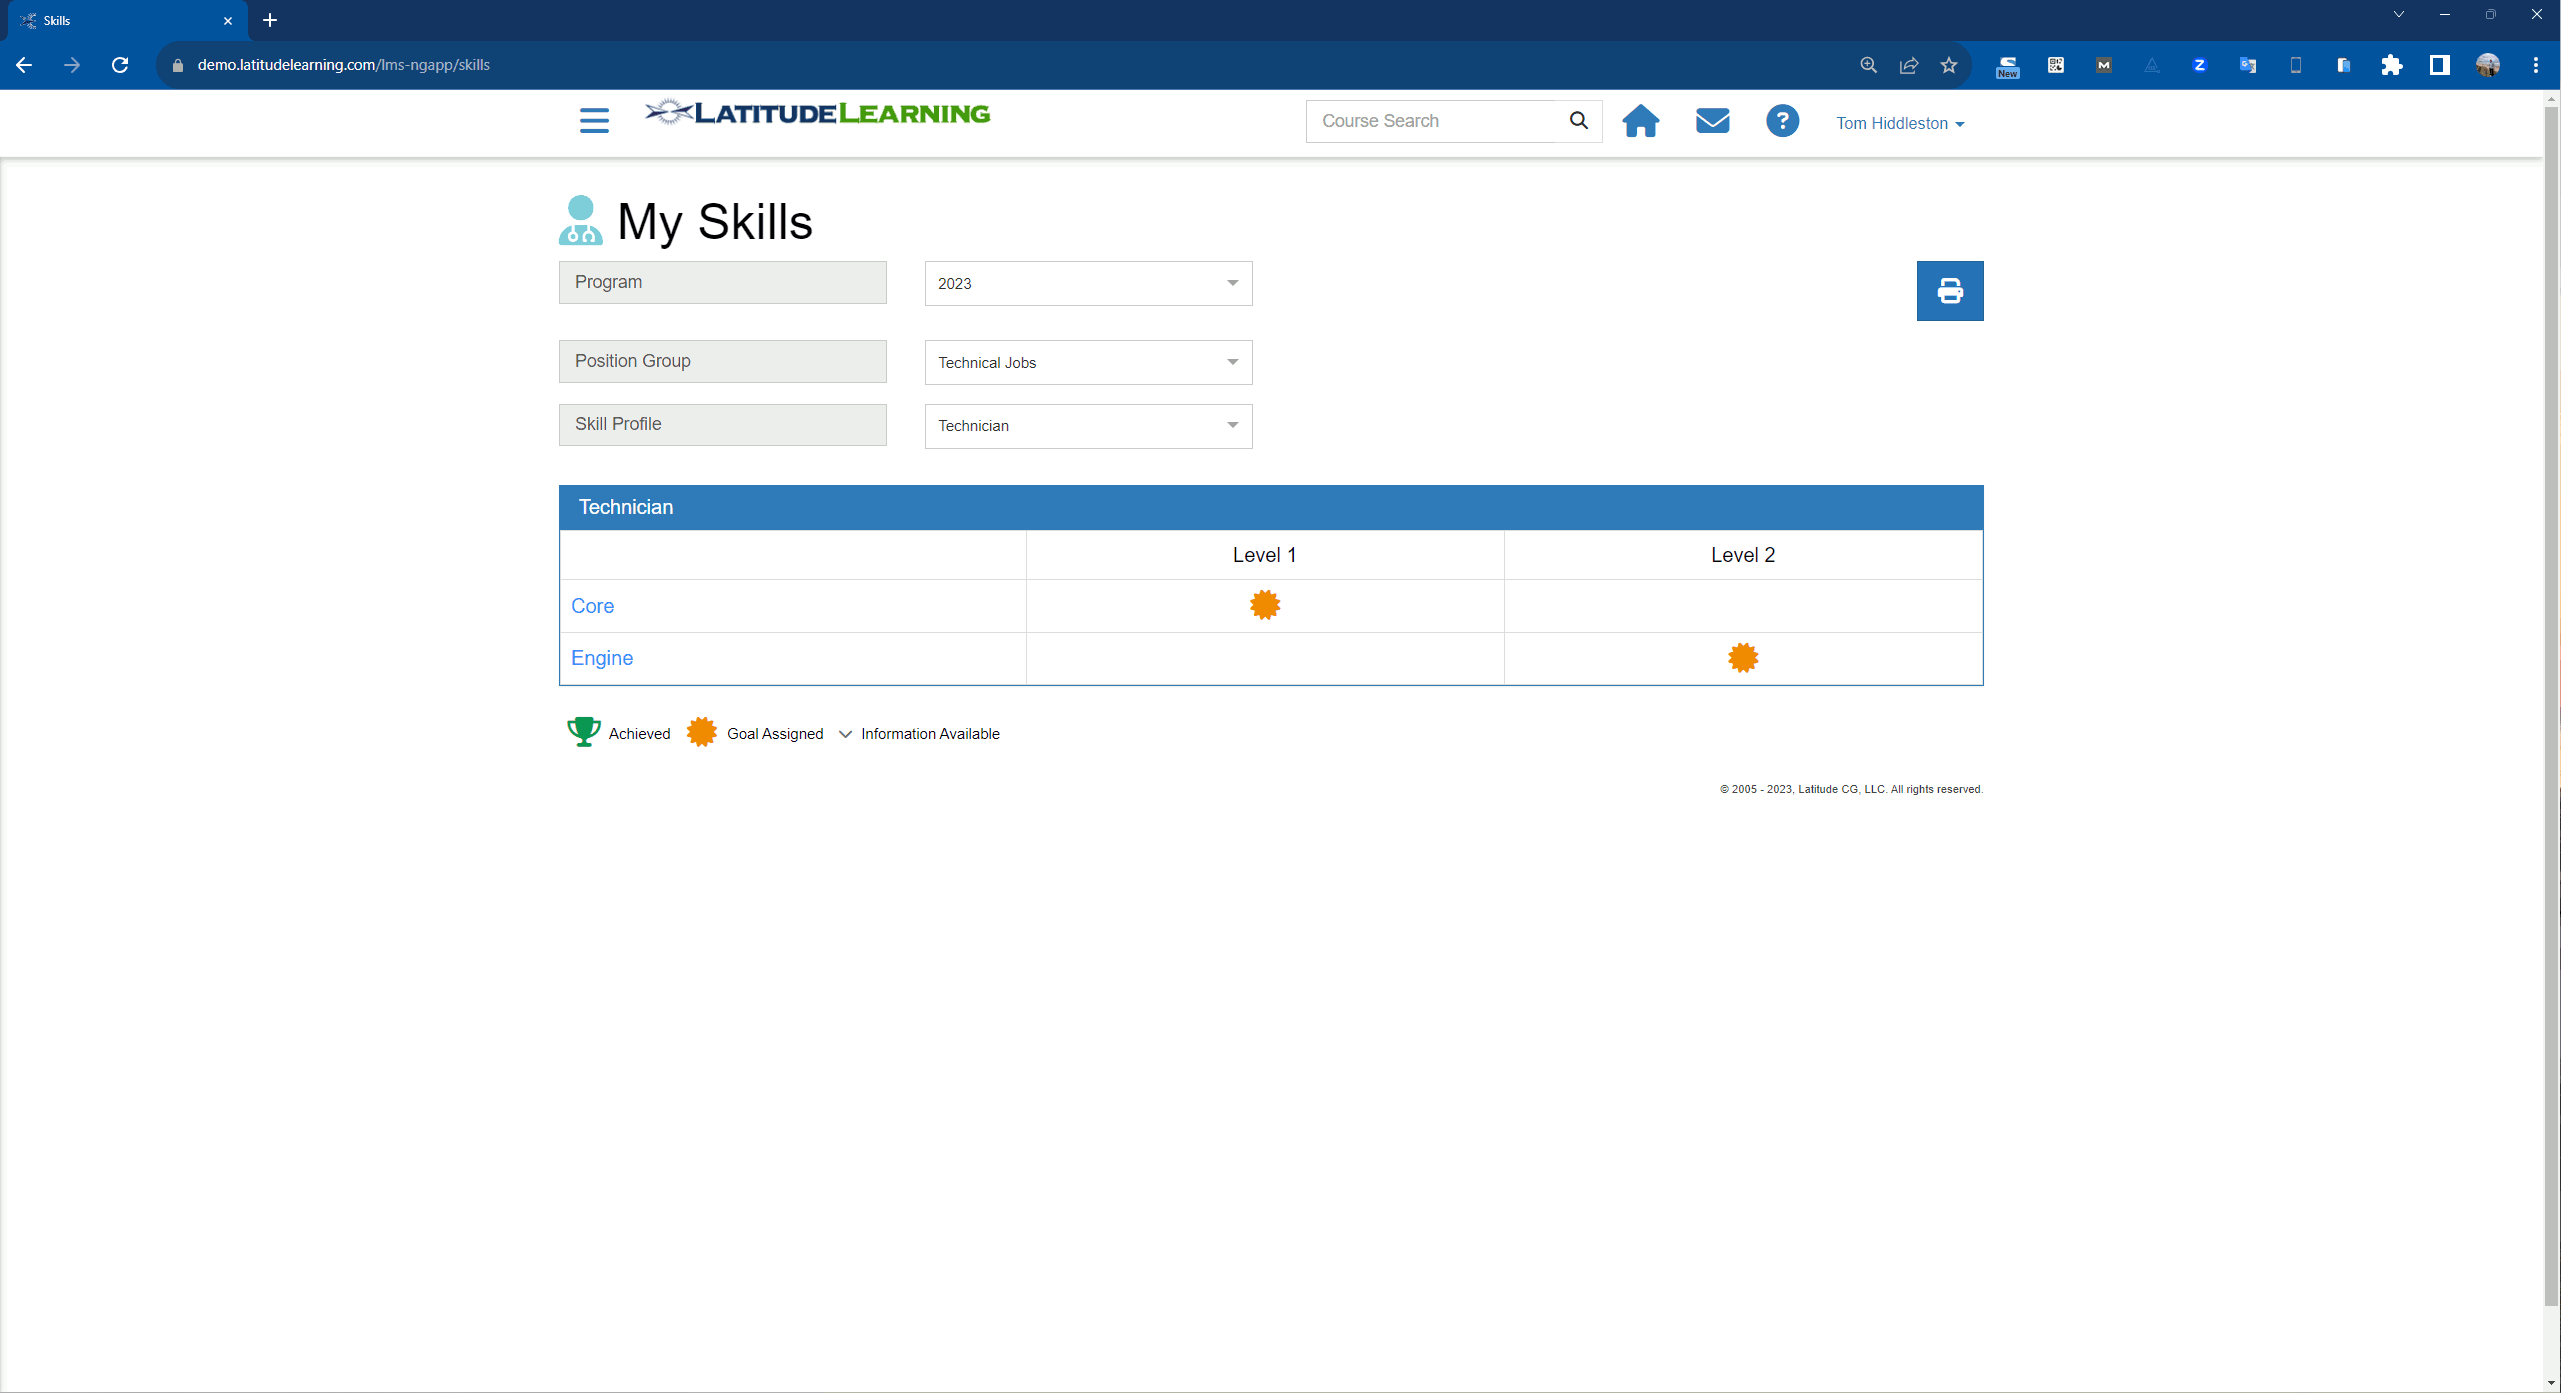
Task: Click the Home icon
Action: (1641, 121)
